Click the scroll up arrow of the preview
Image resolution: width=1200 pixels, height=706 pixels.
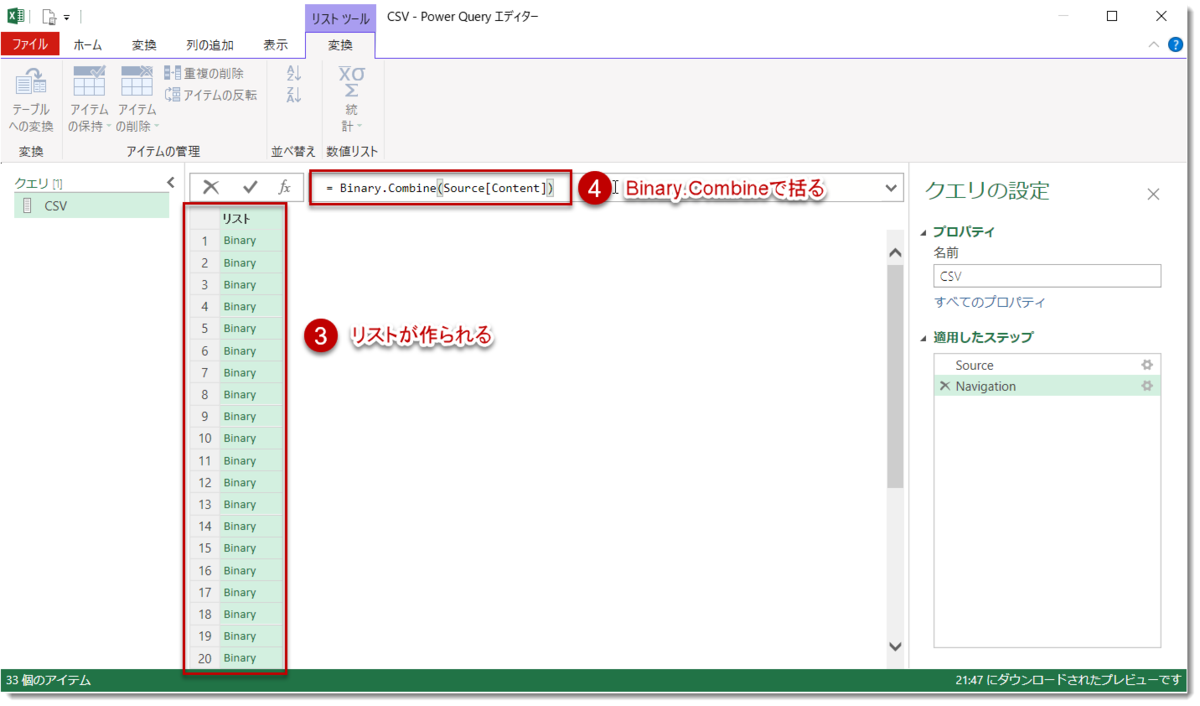point(895,254)
